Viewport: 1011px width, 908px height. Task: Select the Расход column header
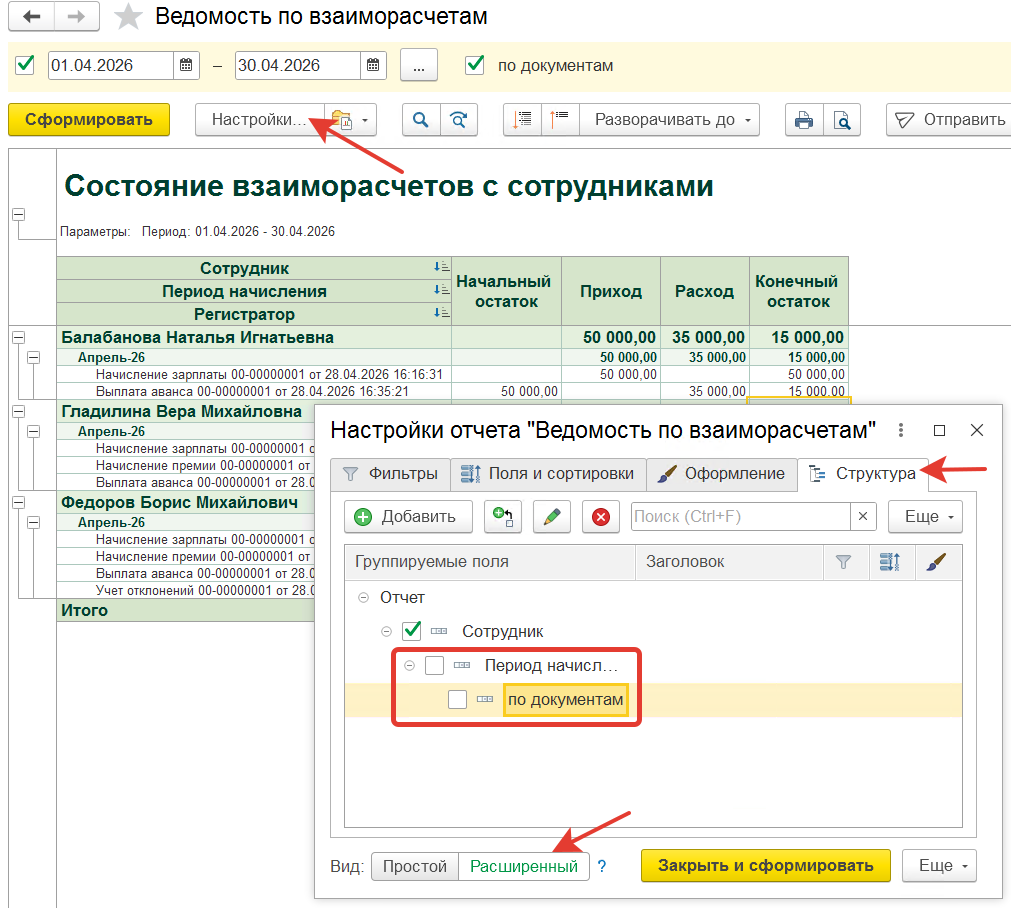click(705, 291)
